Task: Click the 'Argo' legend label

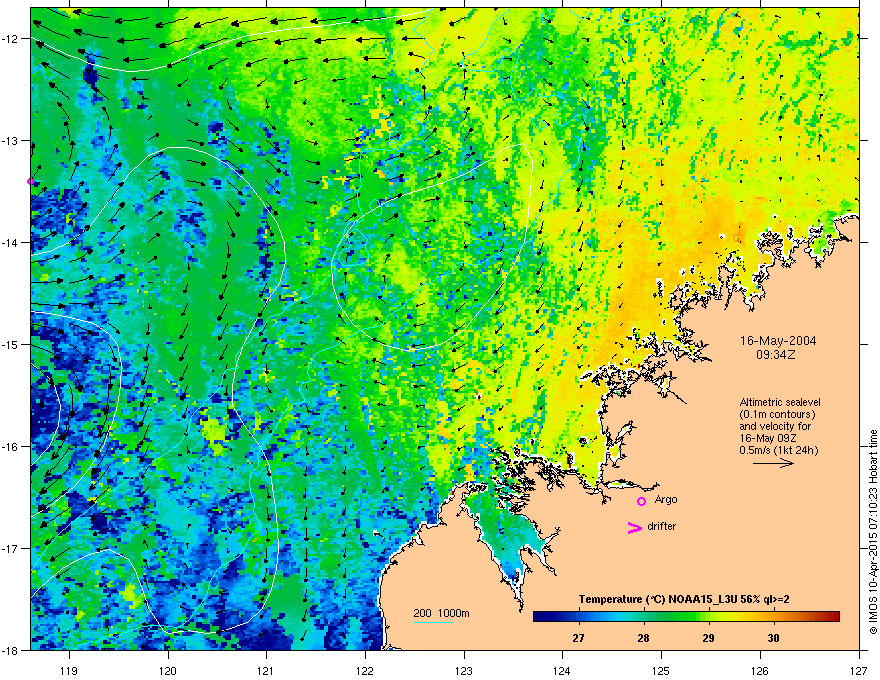Action: [x=666, y=499]
